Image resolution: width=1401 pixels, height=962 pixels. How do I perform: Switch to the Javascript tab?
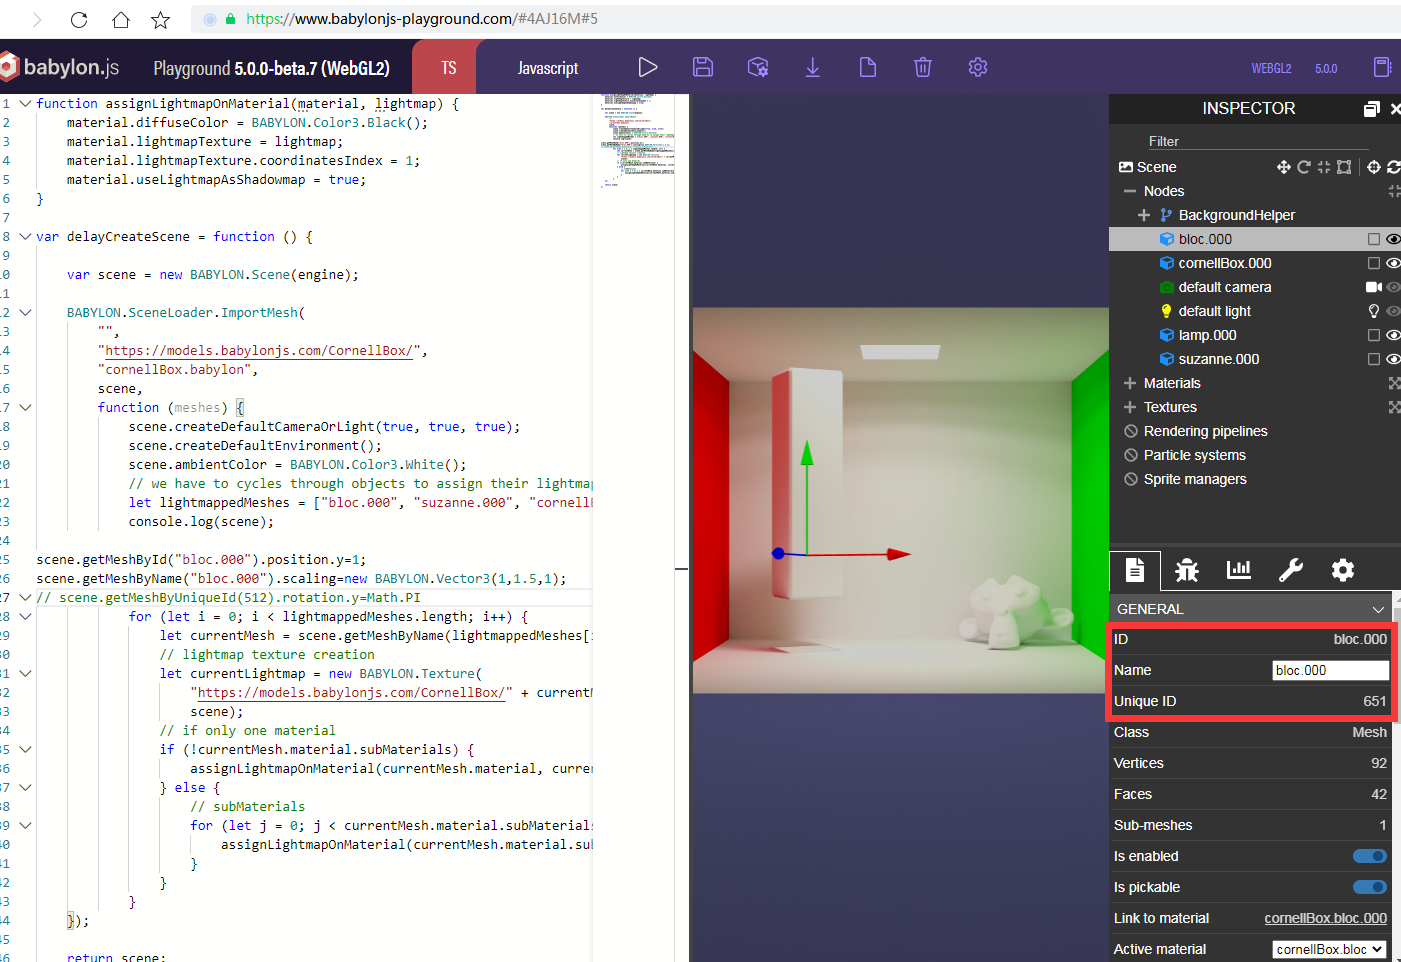547,66
